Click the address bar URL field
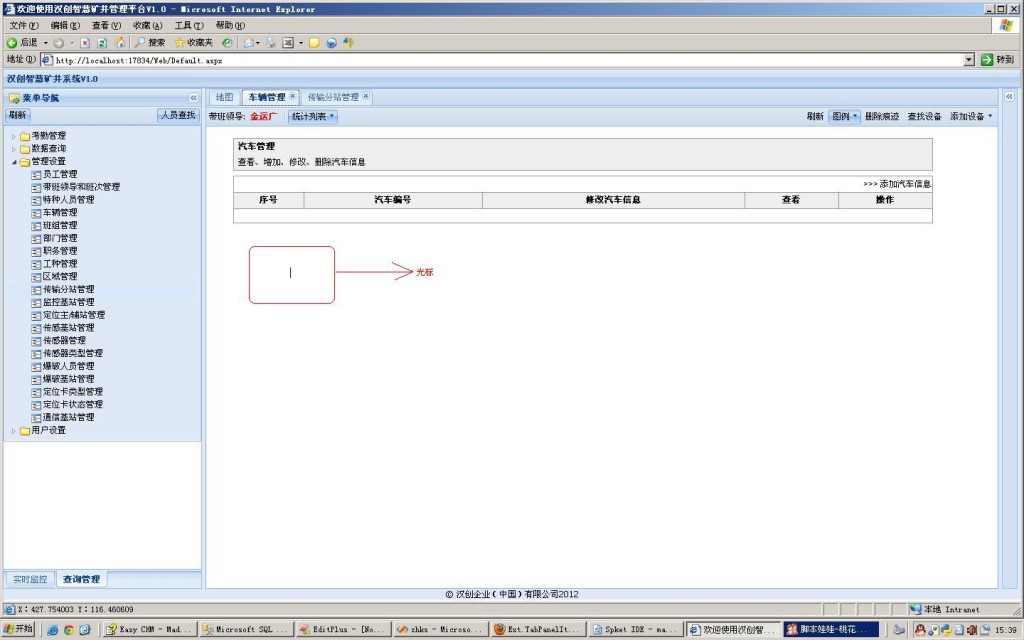This screenshot has height=640, width=1024. point(503,60)
